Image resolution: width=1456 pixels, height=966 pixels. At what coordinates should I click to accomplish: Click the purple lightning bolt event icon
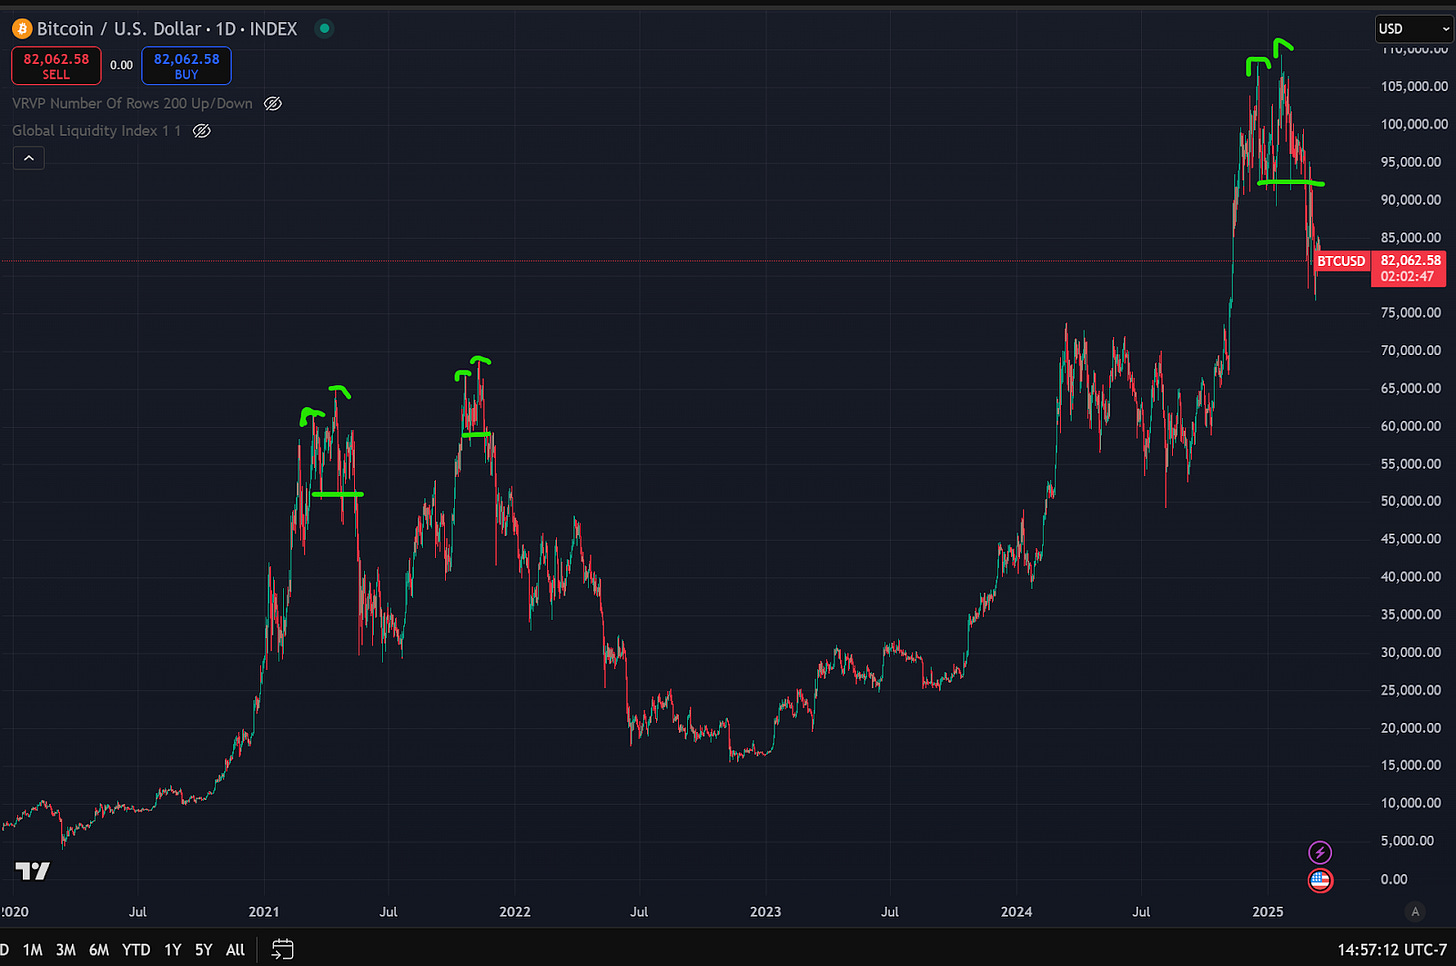coord(1320,853)
